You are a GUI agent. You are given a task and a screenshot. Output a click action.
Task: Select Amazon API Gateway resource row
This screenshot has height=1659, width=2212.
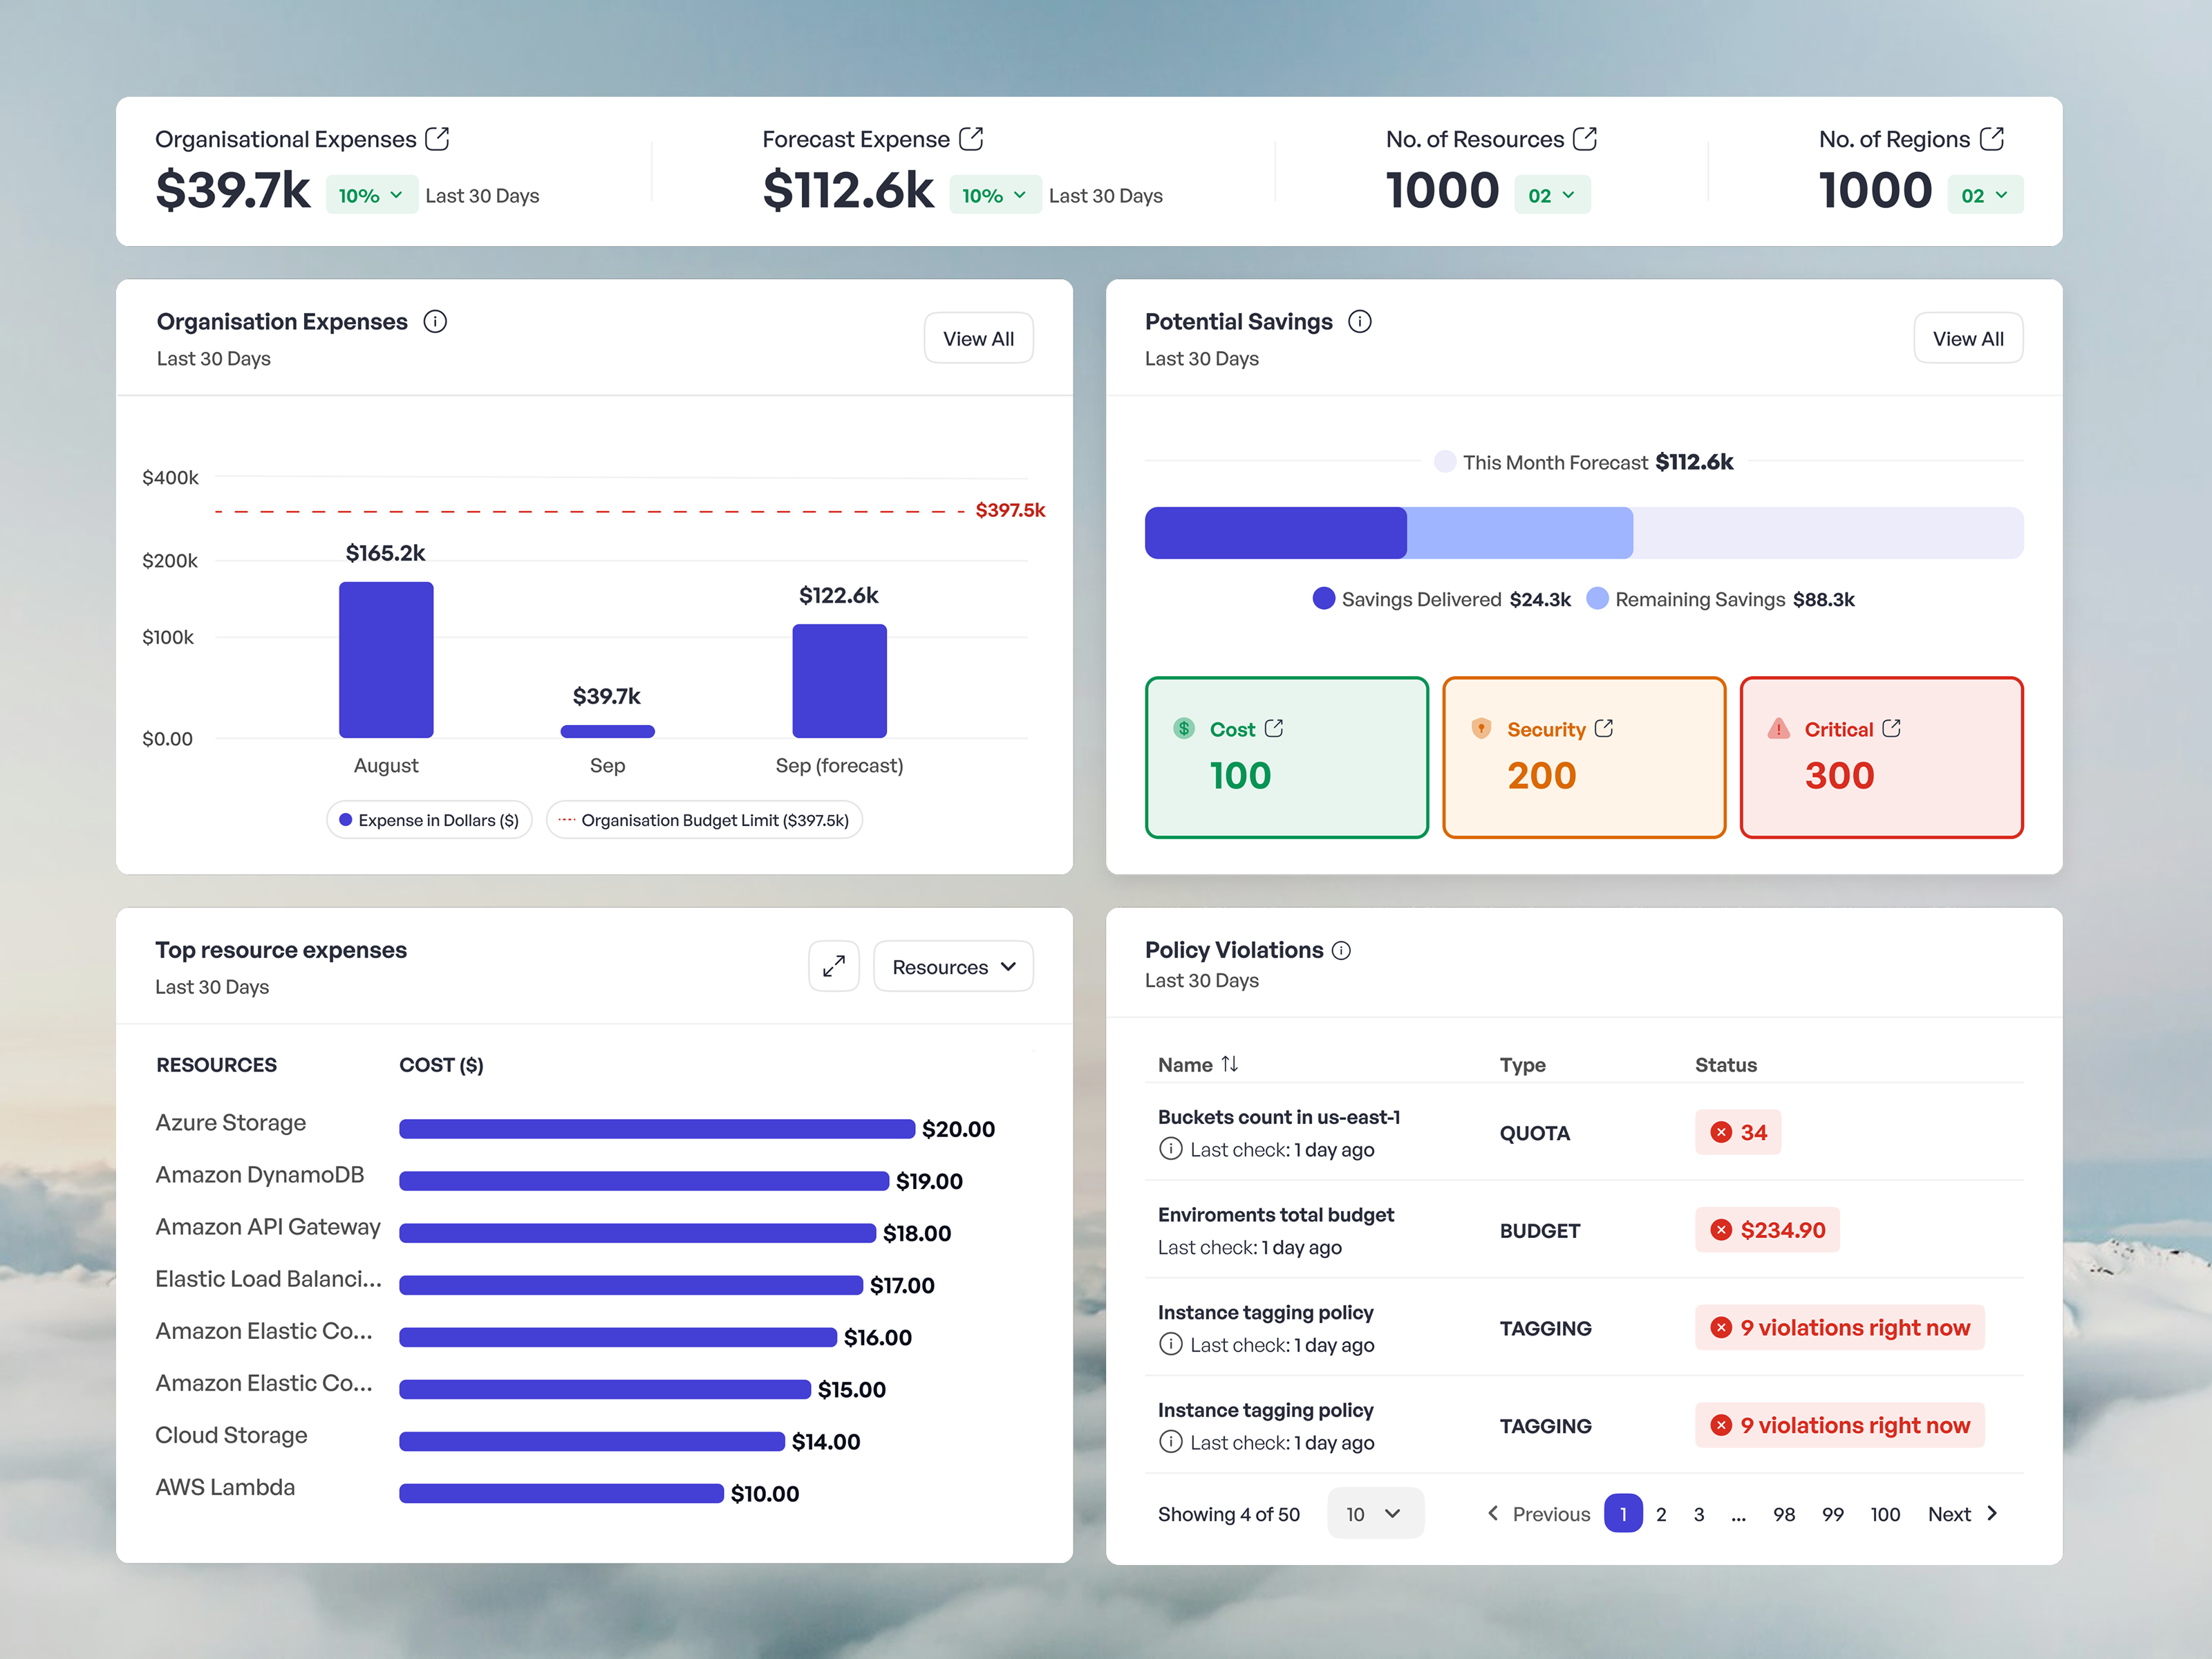coord(553,1231)
